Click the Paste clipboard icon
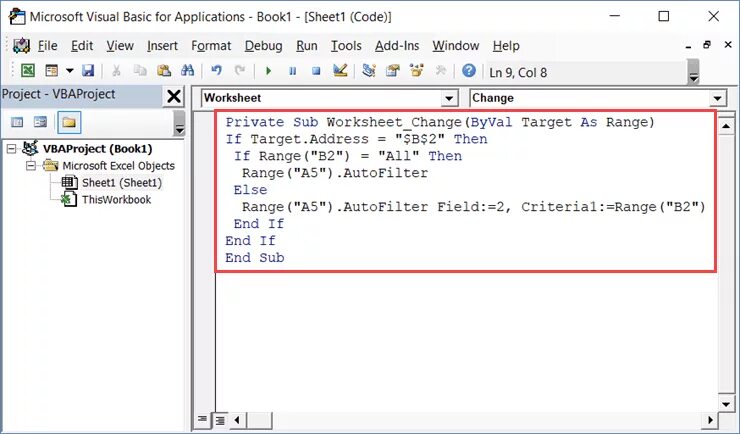The height and width of the screenshot is (434, 740). [164, 71]
